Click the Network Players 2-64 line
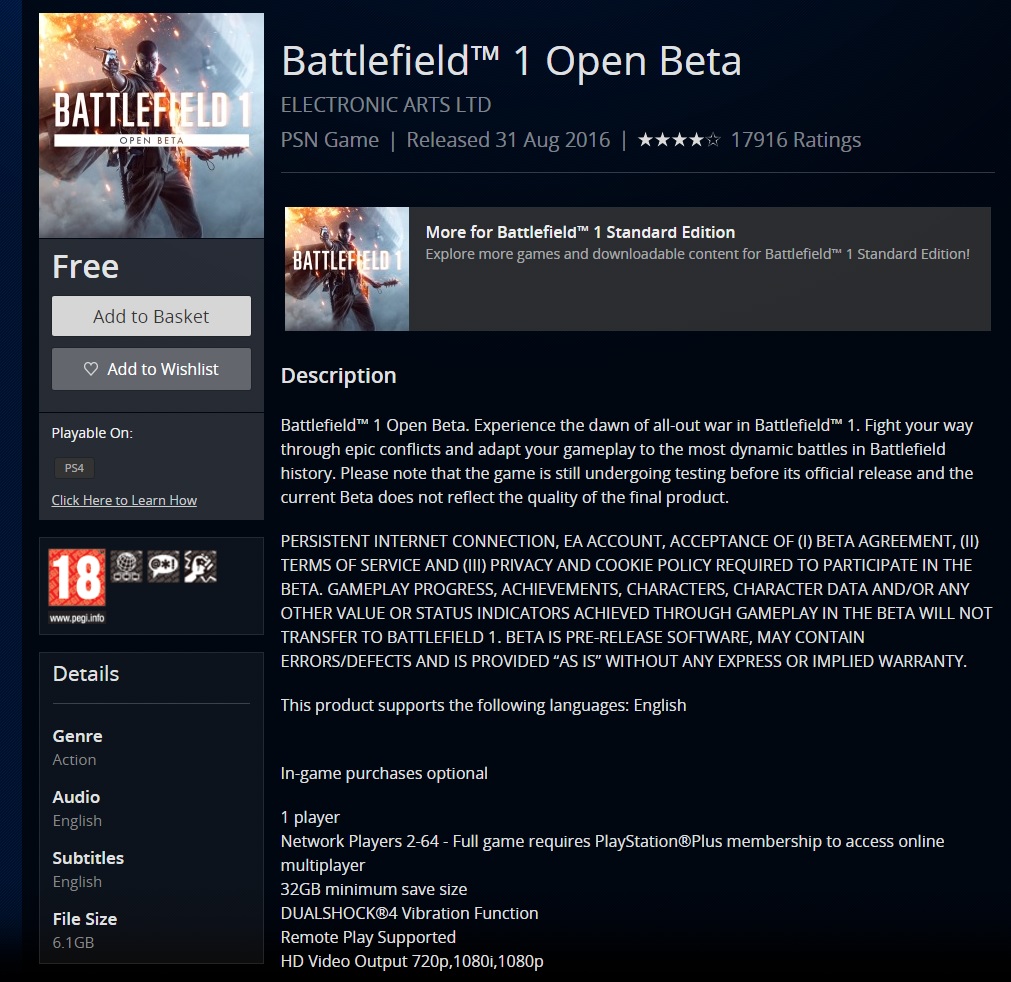This screenshot has width=1011, height=982. tap(613, 853)
